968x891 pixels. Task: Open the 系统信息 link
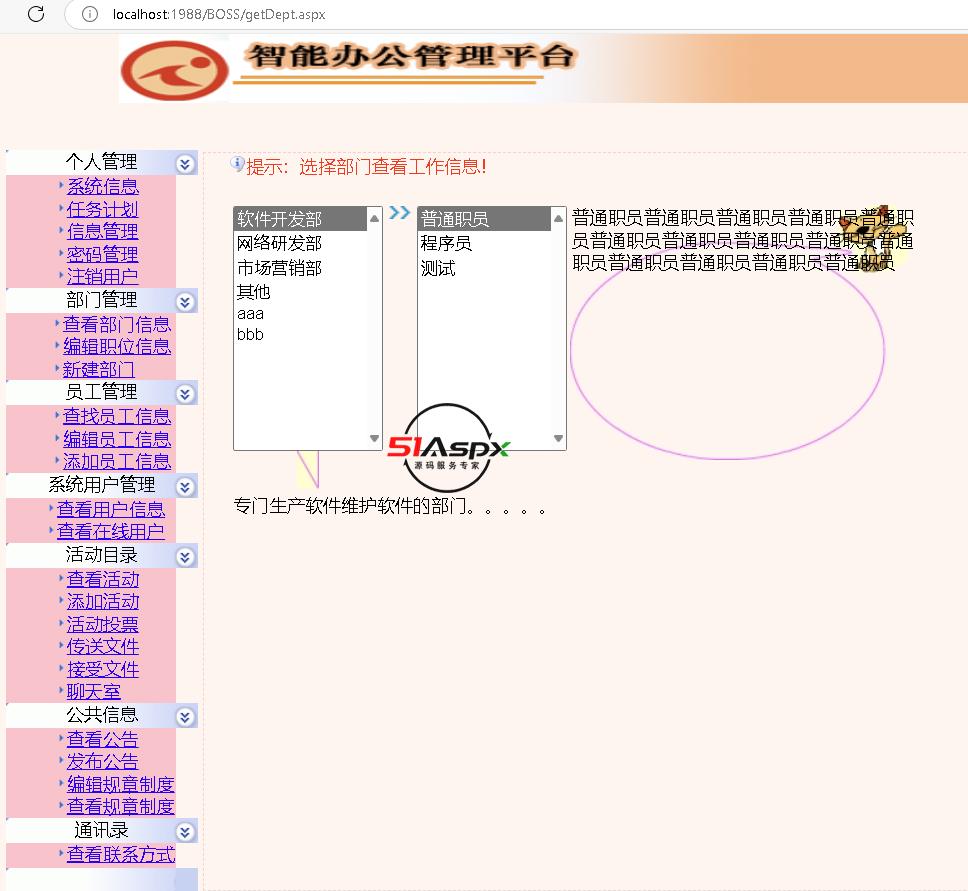click(102, 186)
